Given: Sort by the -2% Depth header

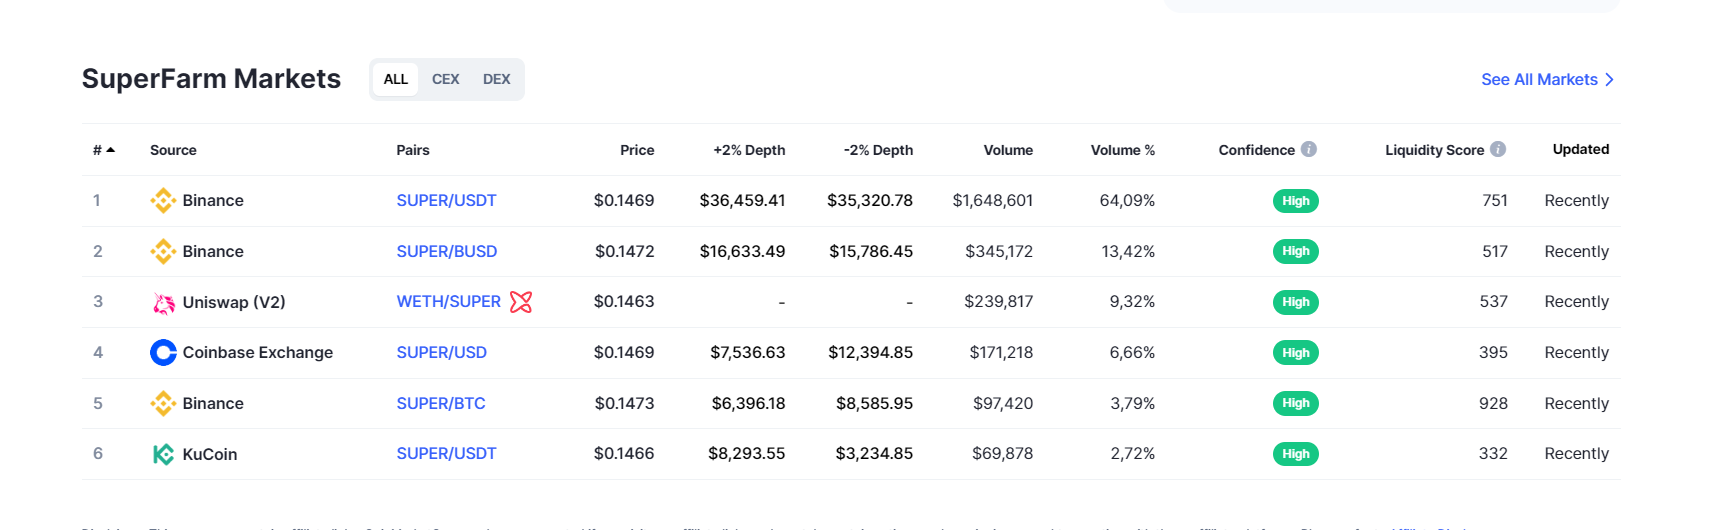Looking at the screenshot, I should (878, 150).
